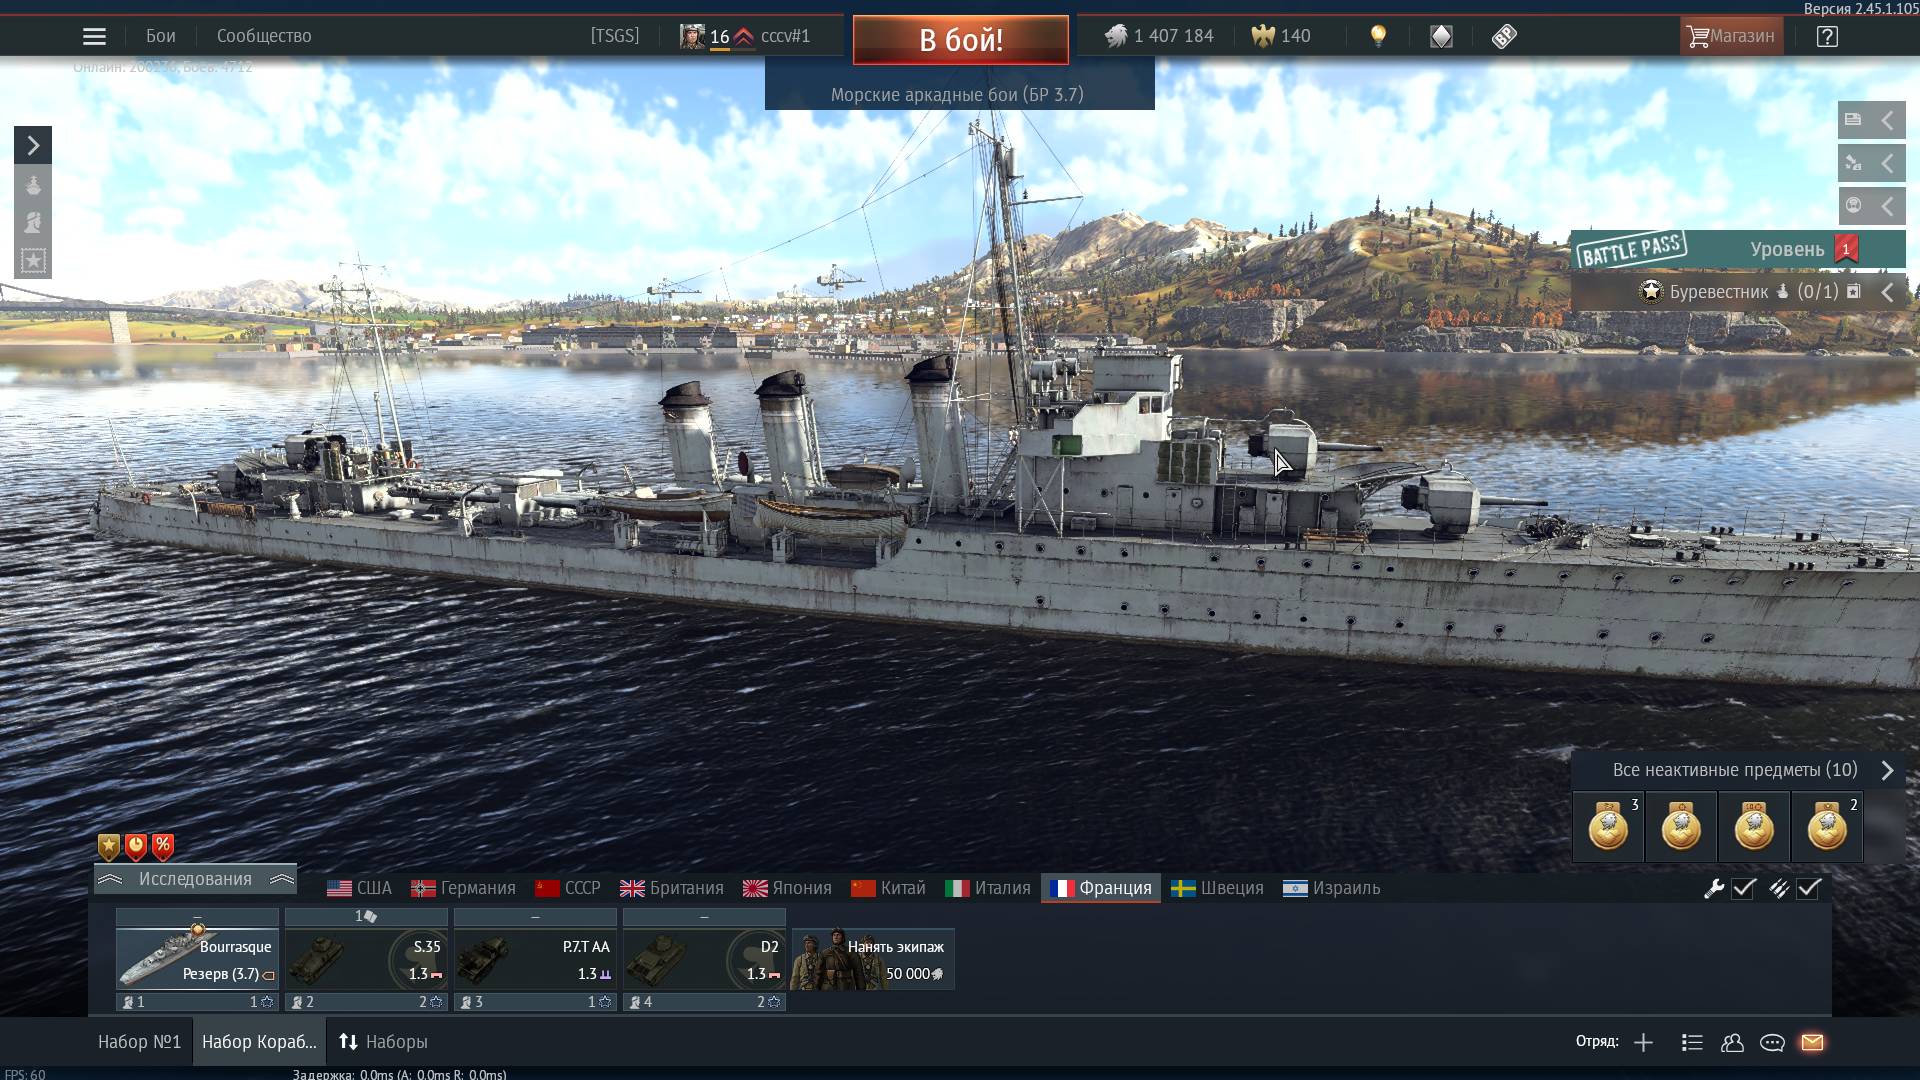
Task: Open the main hamburger menu
Action: (94, 37)
